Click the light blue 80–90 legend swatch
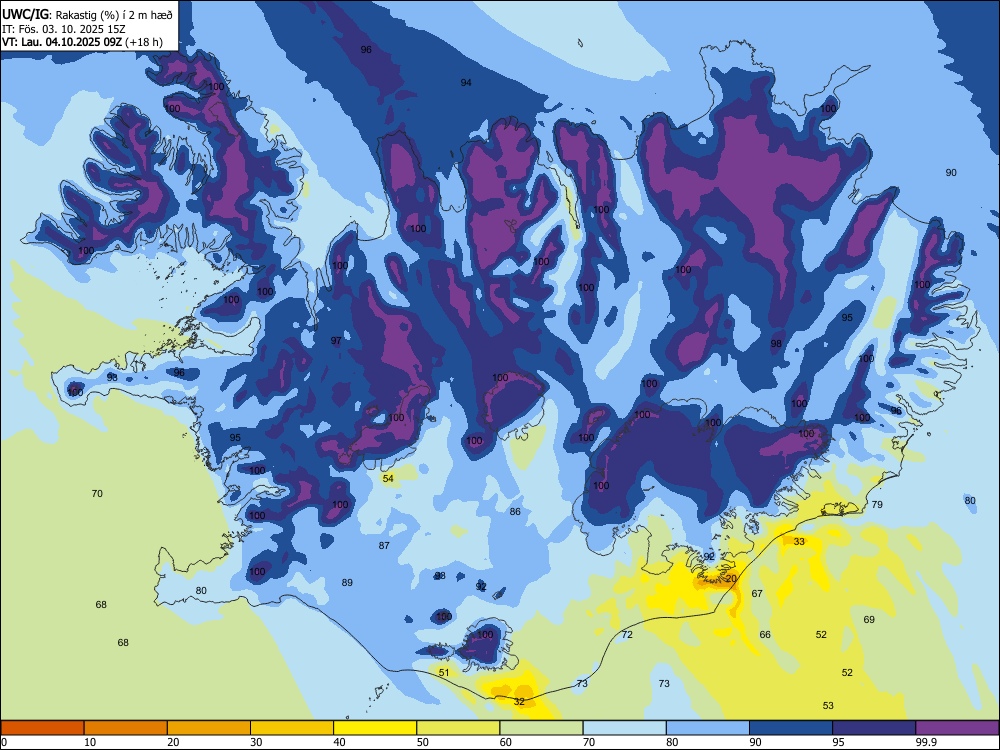The width and height of the screenshot is (1000, 750). [708, 728]
